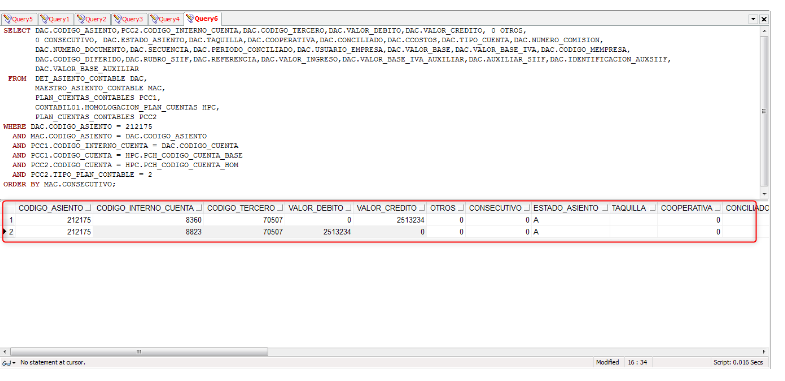The height and width of the screenshot is (381, 785).
Task: Click the DET_ASIENTO_CONTABLE DAC table name
Action: click(x=91, y=79)
